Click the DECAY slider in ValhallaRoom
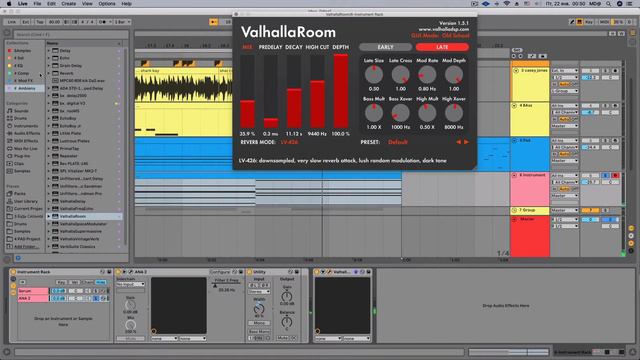This screenshot has height=360, width=640. (x=294, y=92)
